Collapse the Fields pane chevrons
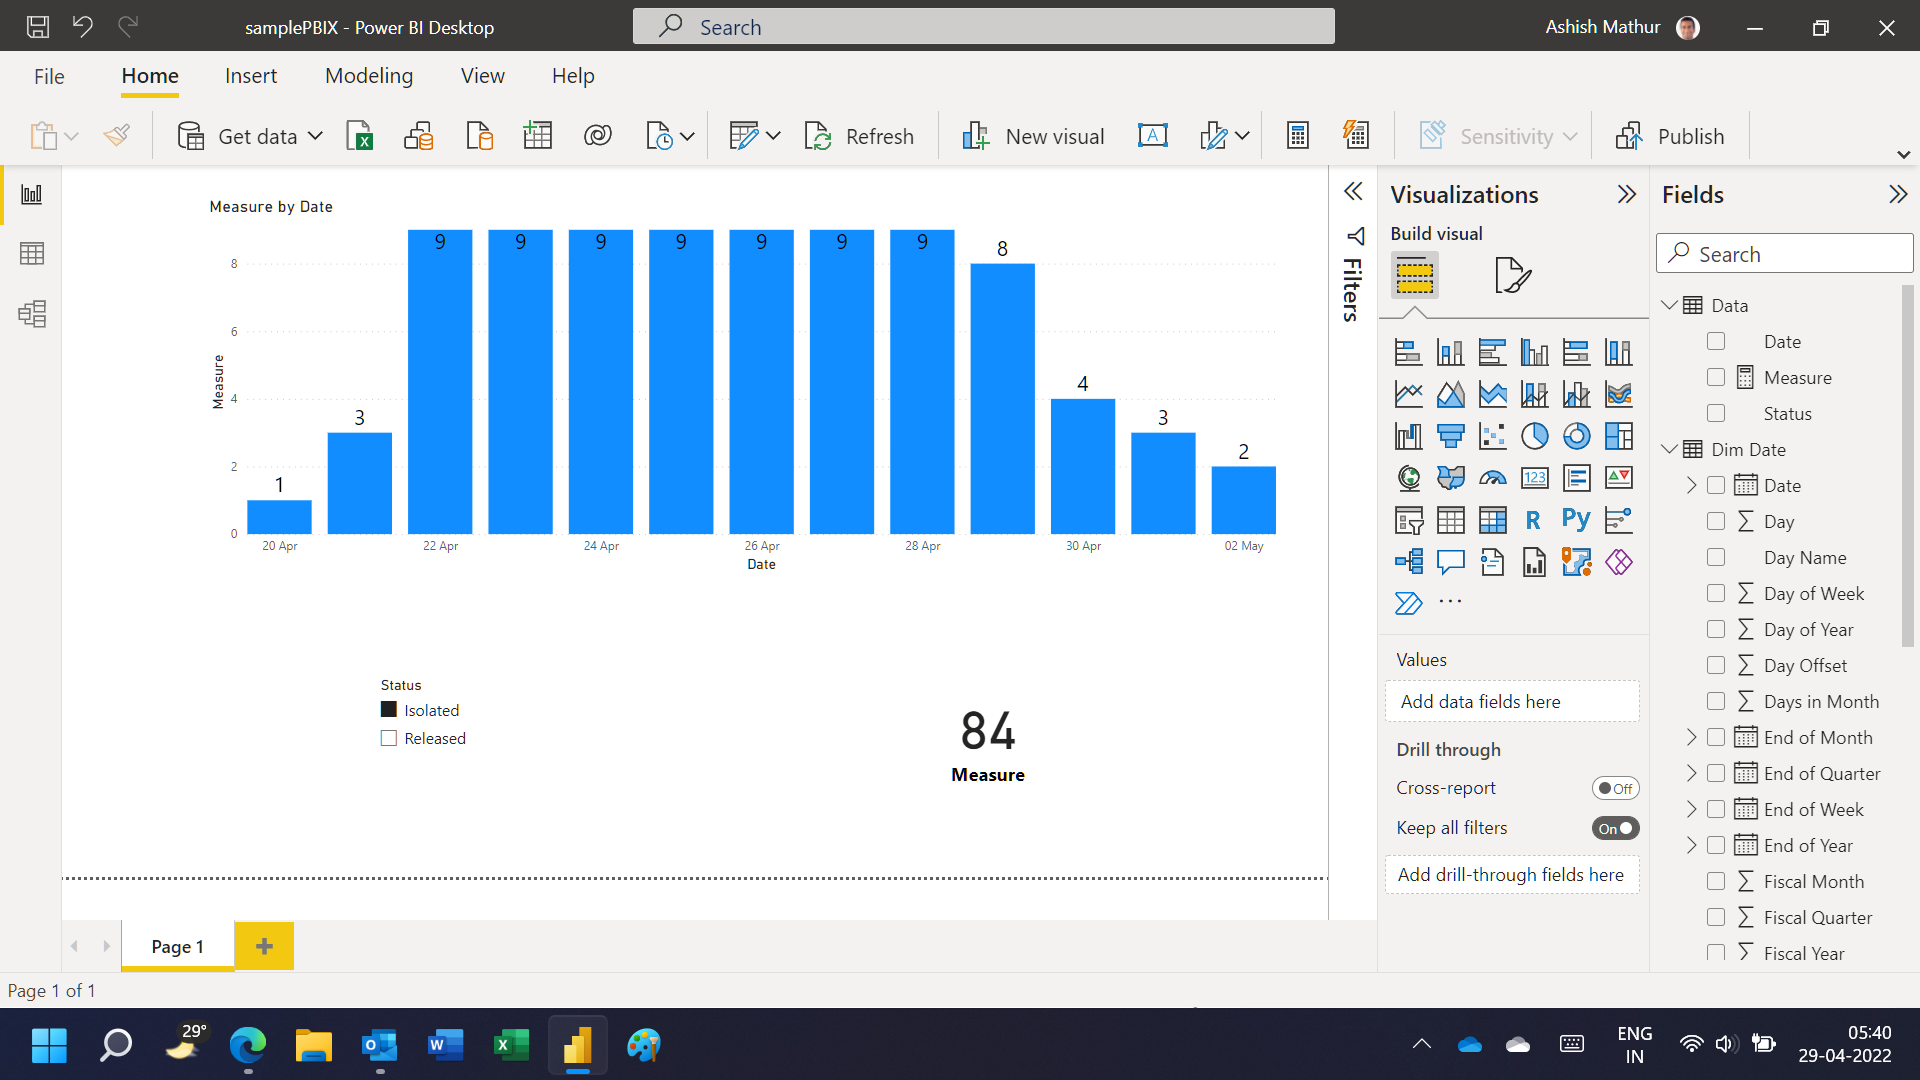This screenshot has height=1080, width=1920. [x=1898, y=194]
